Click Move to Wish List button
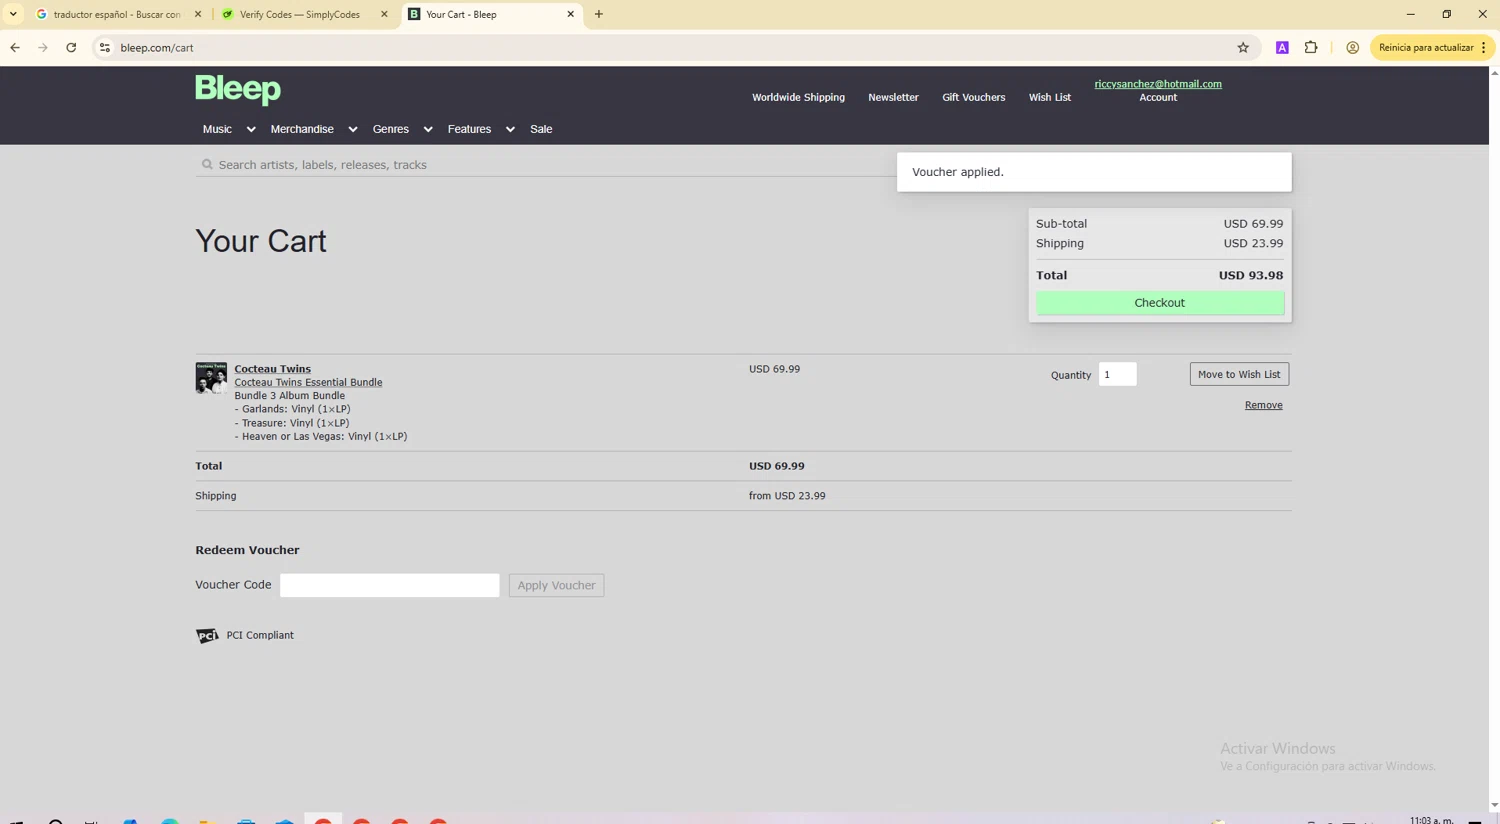This screenshot has height=824, width=1500. tap(1239, 374)
